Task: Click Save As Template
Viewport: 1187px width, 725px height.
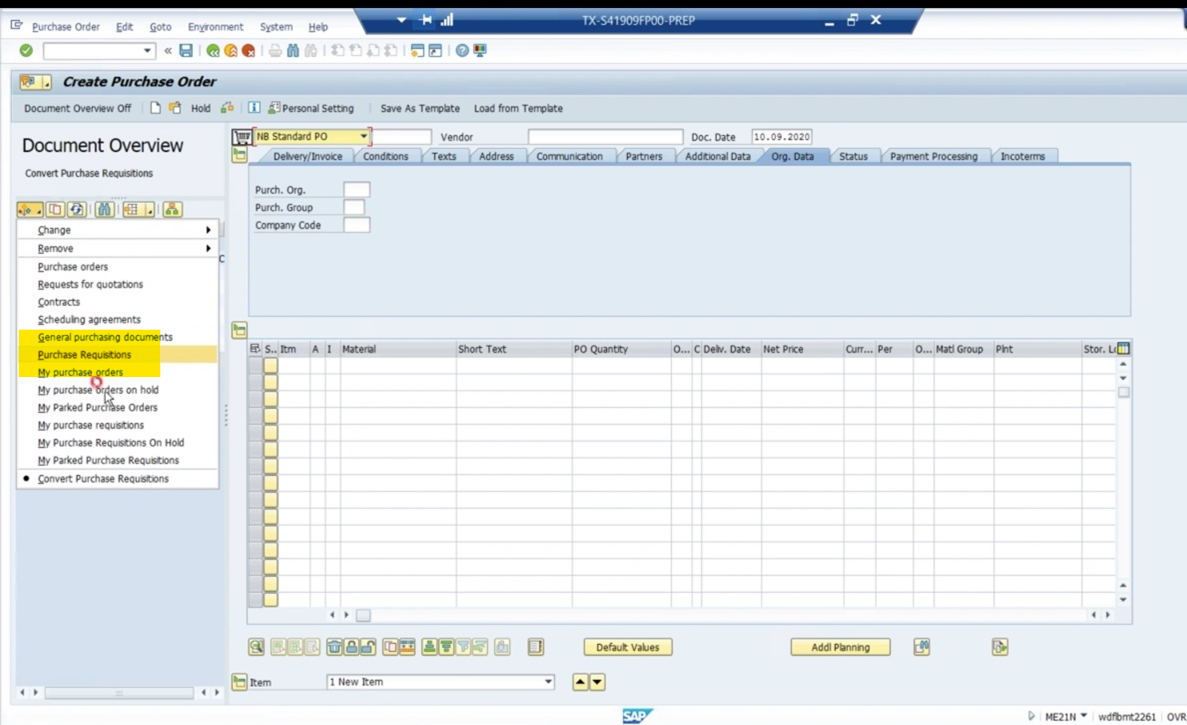Action: [x=420, y=108]
